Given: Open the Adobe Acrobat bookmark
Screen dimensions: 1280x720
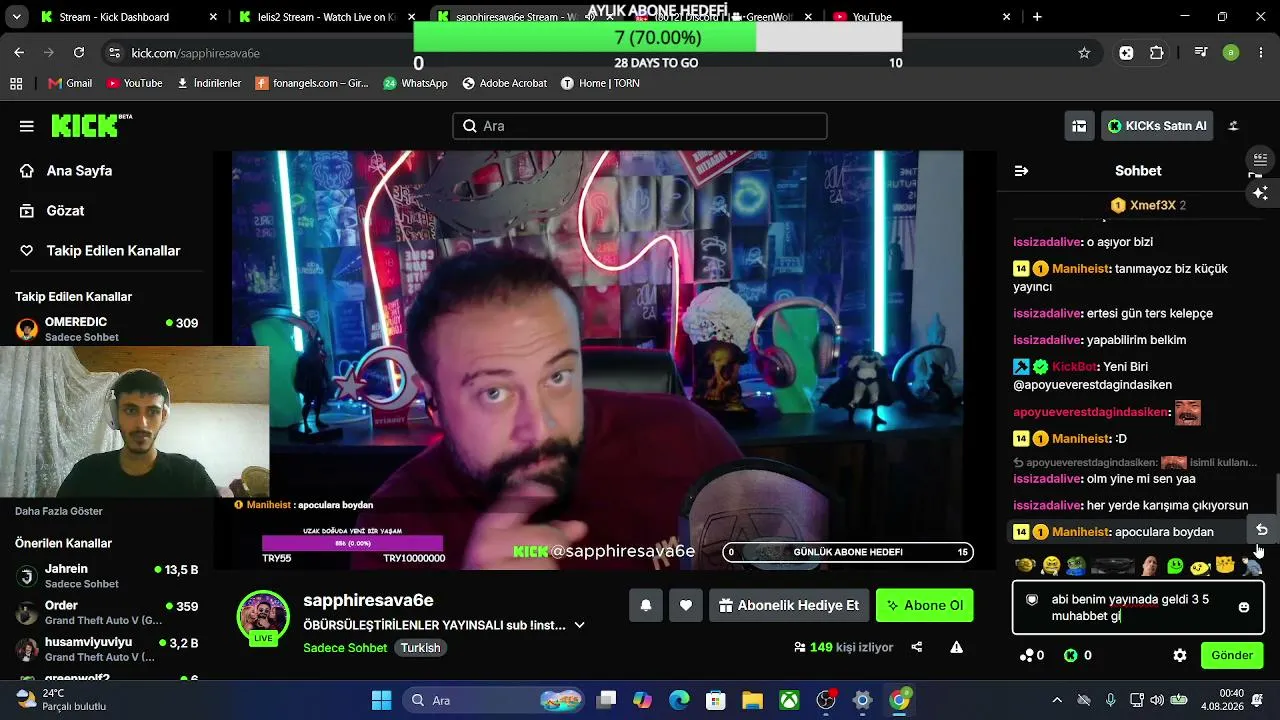Looking at the screenshot, I should (504, 83).
